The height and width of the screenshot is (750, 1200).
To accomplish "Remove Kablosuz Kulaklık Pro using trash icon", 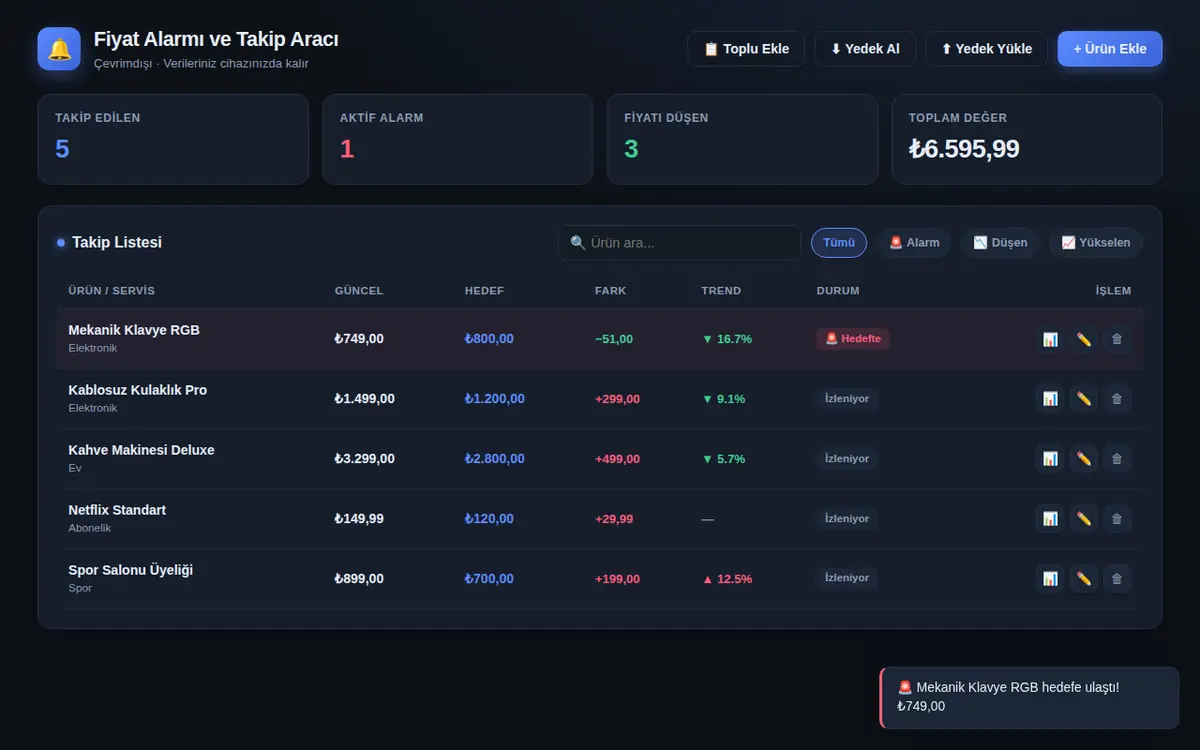I will [x=1117, y=399].
